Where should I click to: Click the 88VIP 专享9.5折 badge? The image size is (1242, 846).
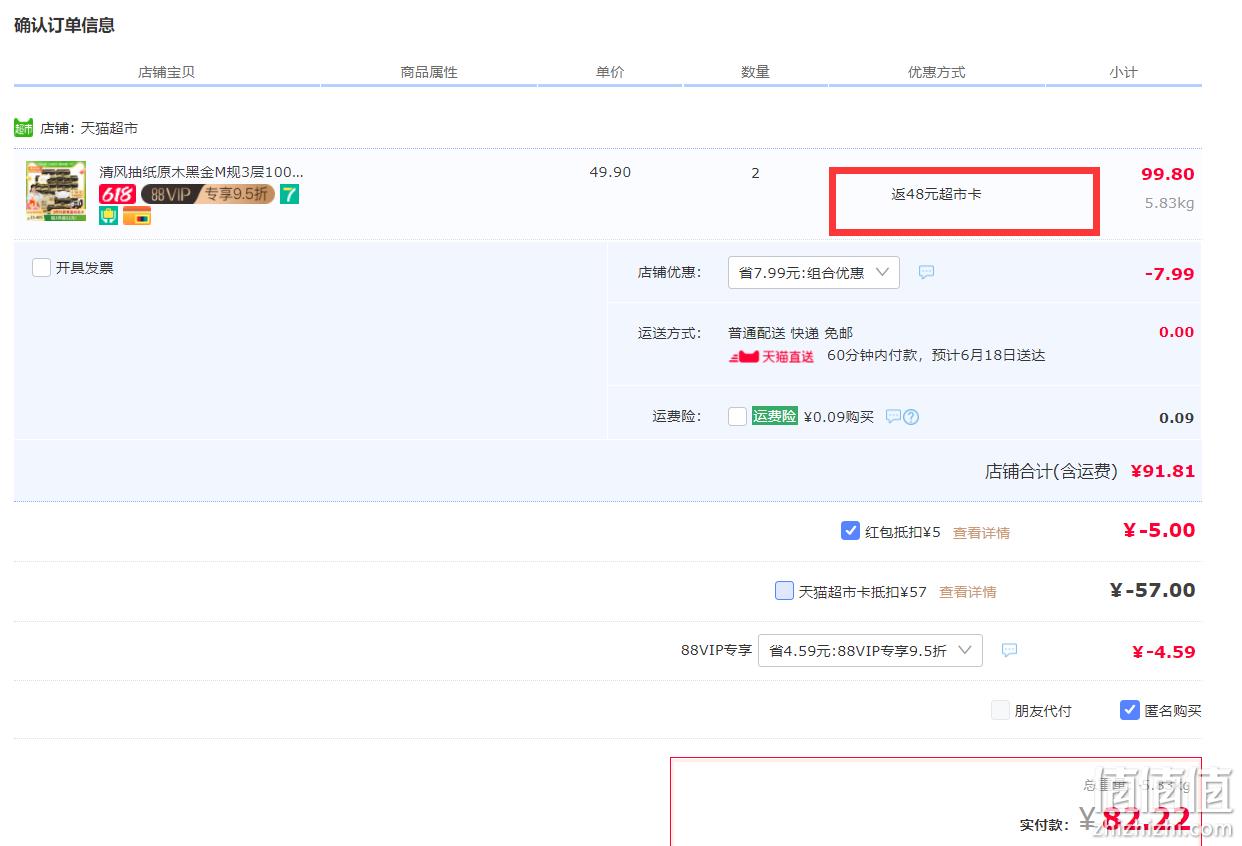tap(208, 194)
